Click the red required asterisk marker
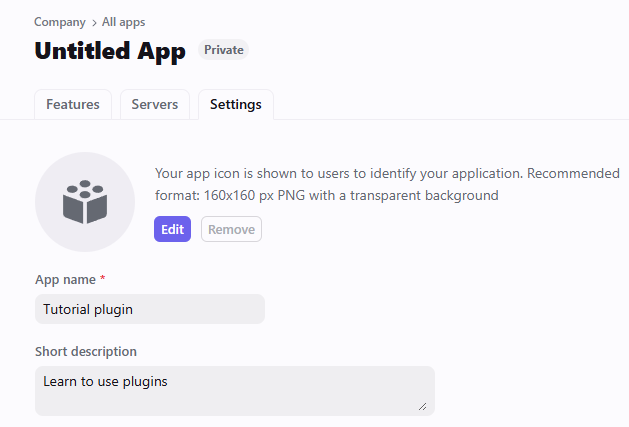This screenshot has height=427, width=629. pyautogui.click(x=103, y=278)
